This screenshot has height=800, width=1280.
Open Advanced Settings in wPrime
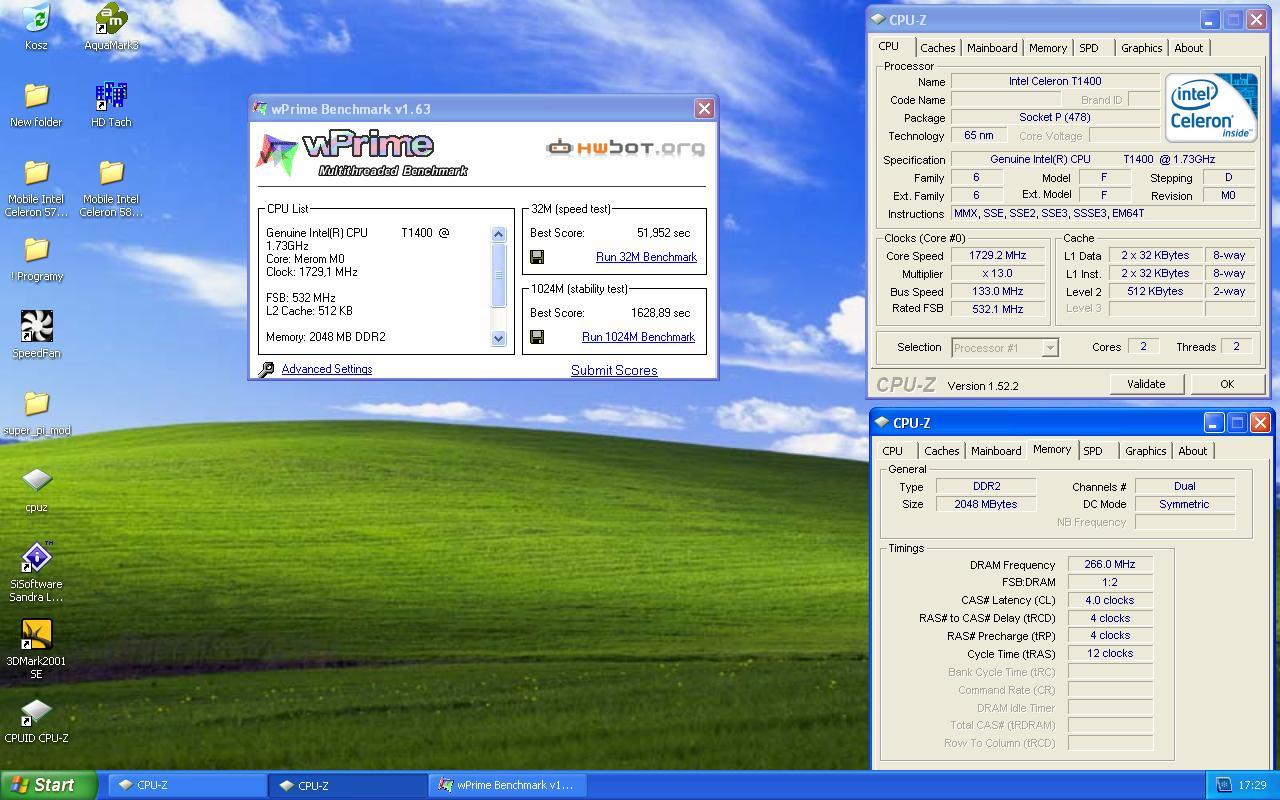tap(327, 369)
